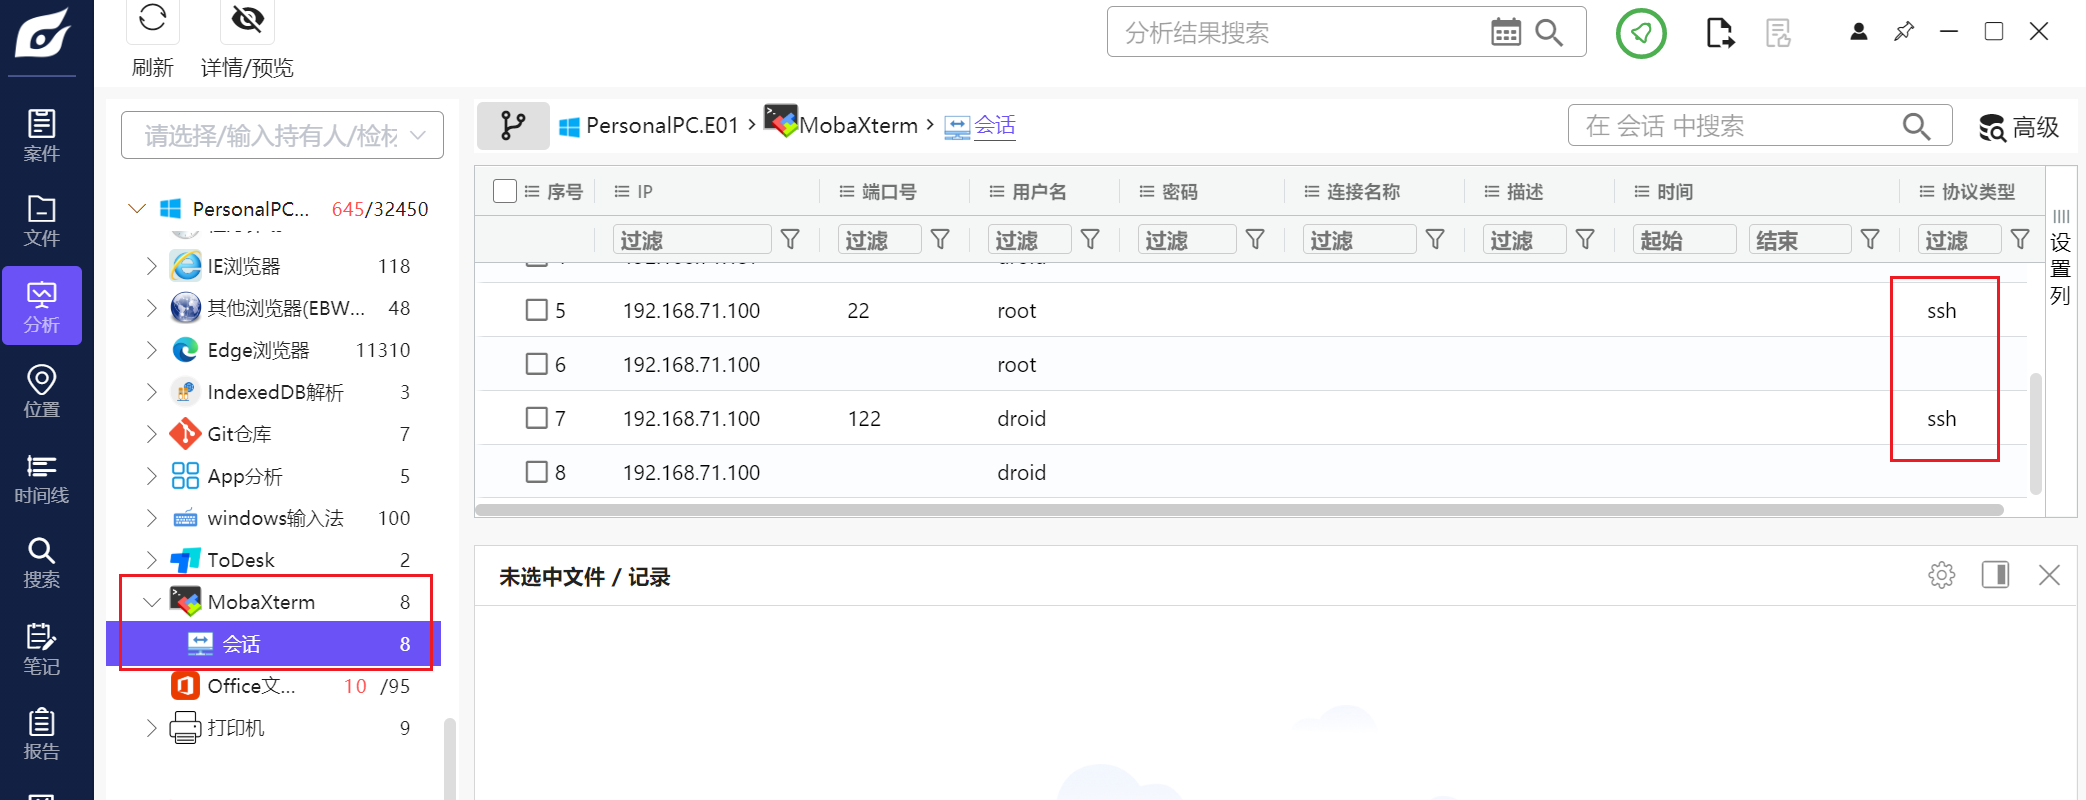2086x800 pixels.
Task: Click the IP column filter funnel icon
Action: tap(790, 240)
